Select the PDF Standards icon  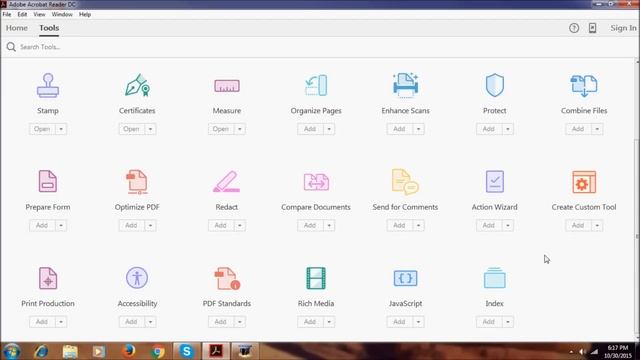[227, 278]
